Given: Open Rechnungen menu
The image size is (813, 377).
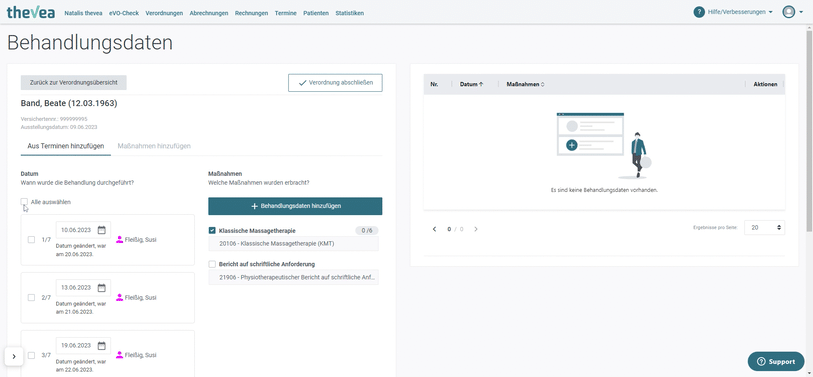Looking at the screenshot, I should (251, 13).
